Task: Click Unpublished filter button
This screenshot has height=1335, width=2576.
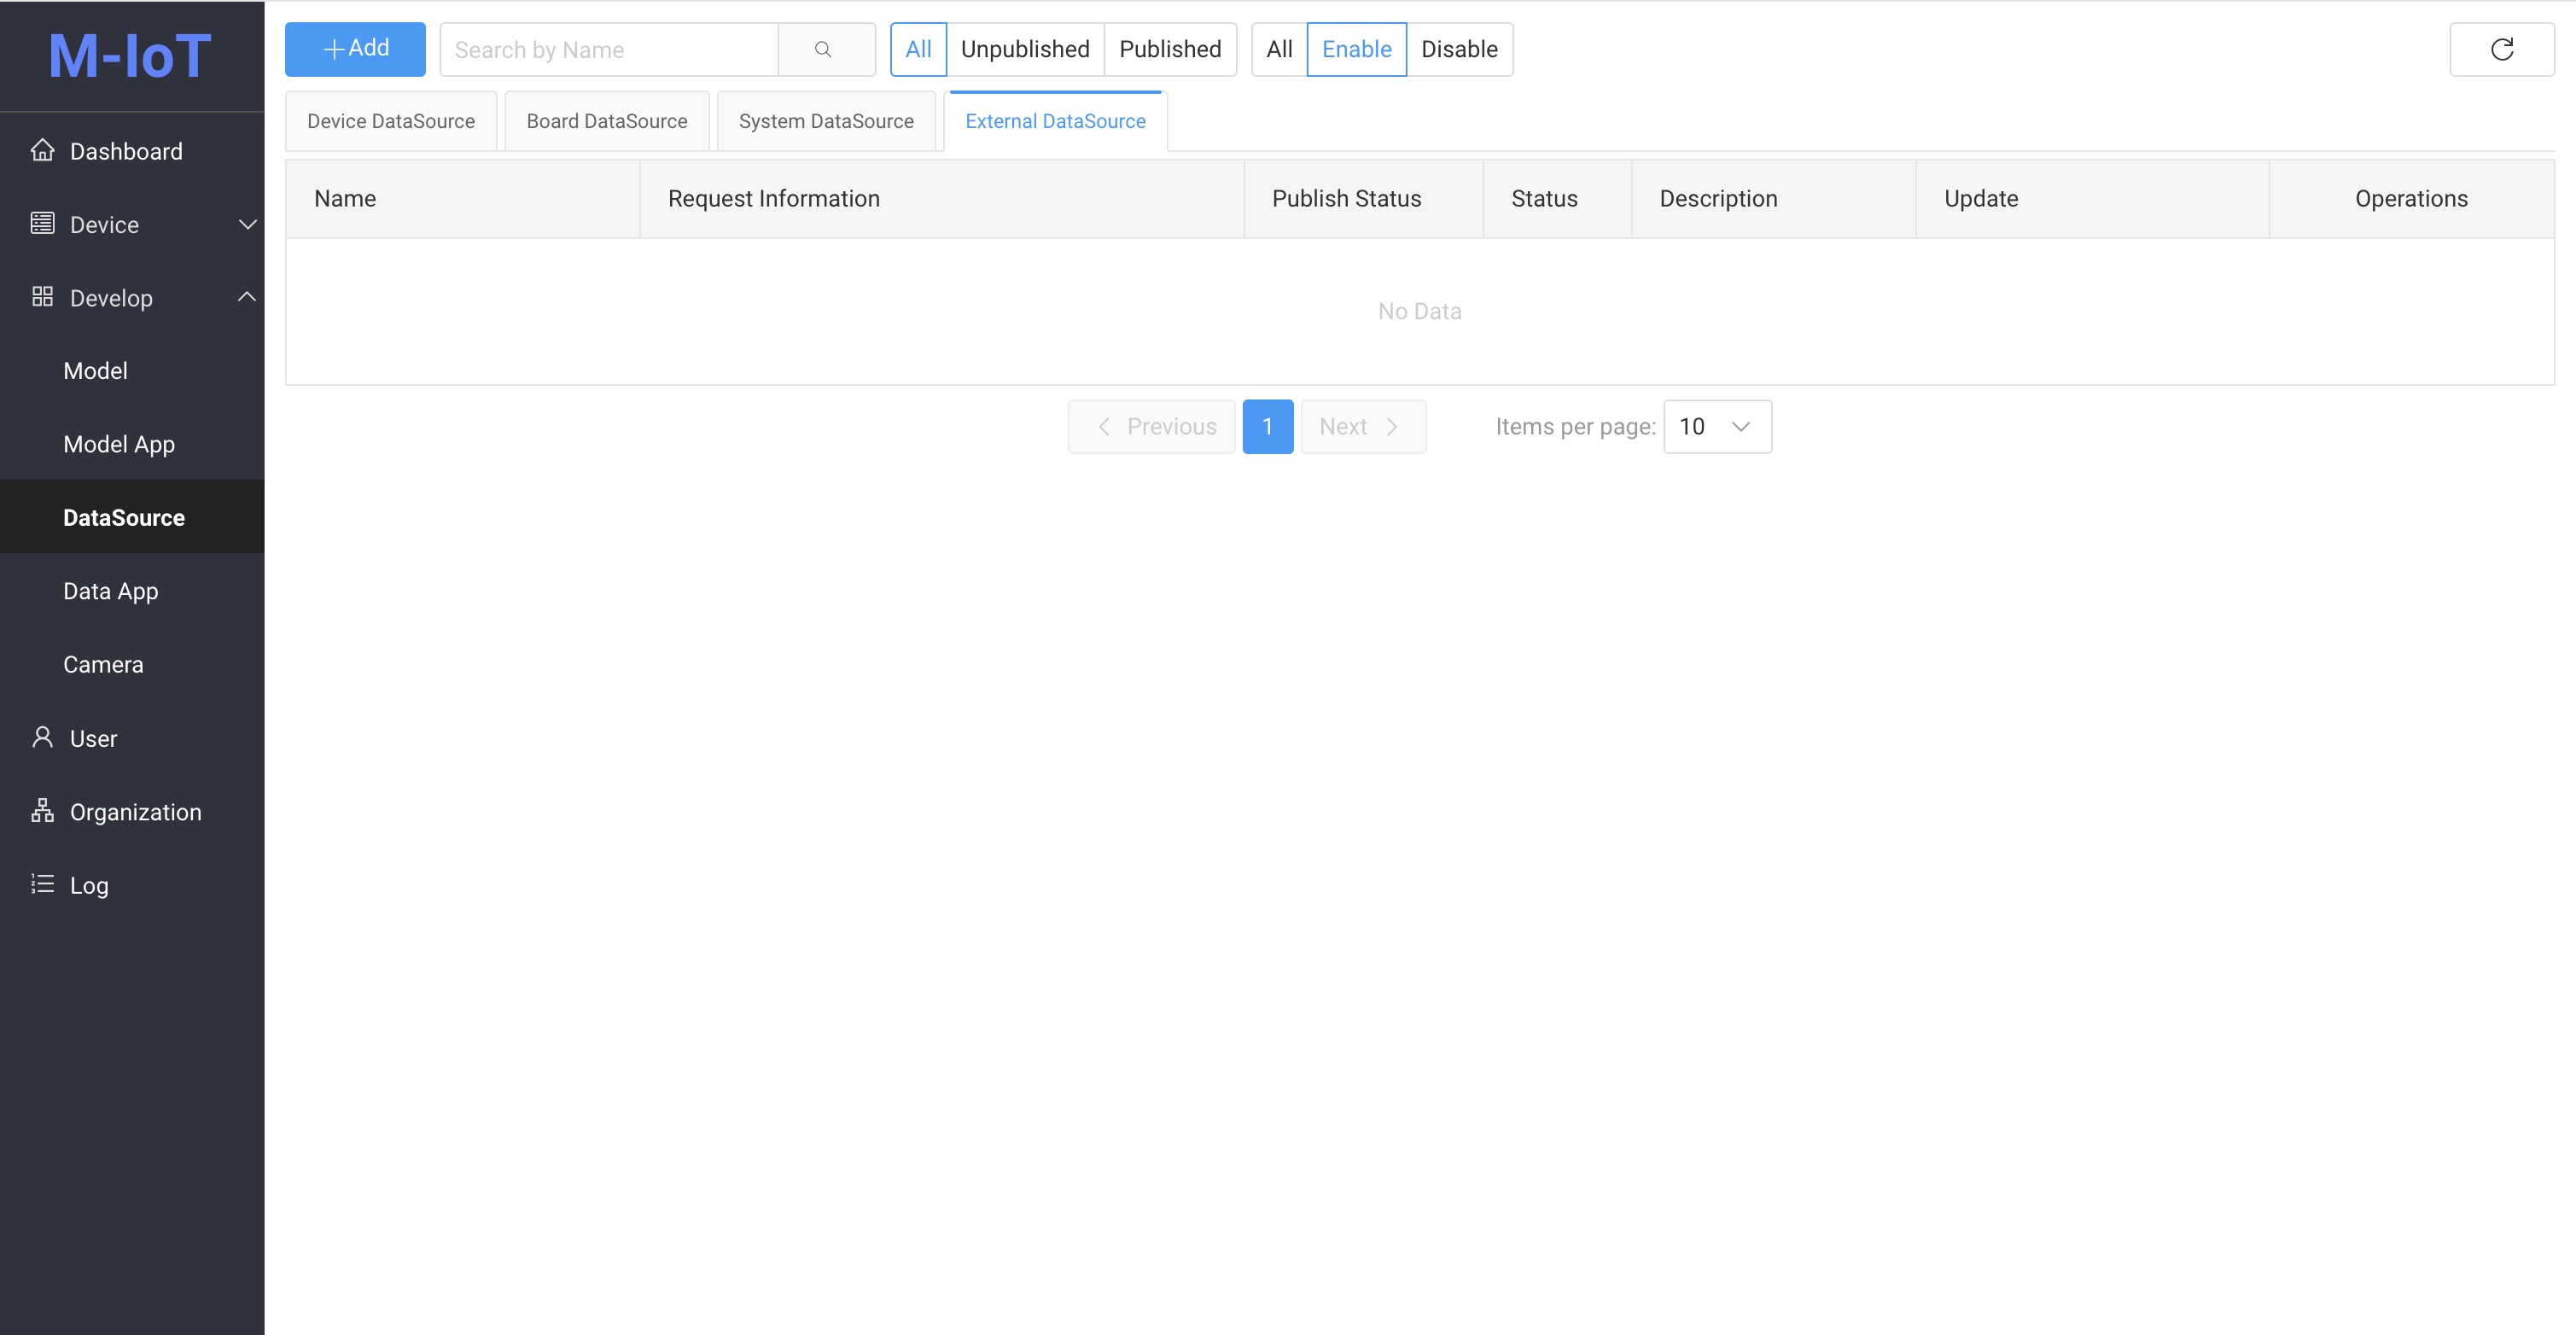Action: (1023, 48)
